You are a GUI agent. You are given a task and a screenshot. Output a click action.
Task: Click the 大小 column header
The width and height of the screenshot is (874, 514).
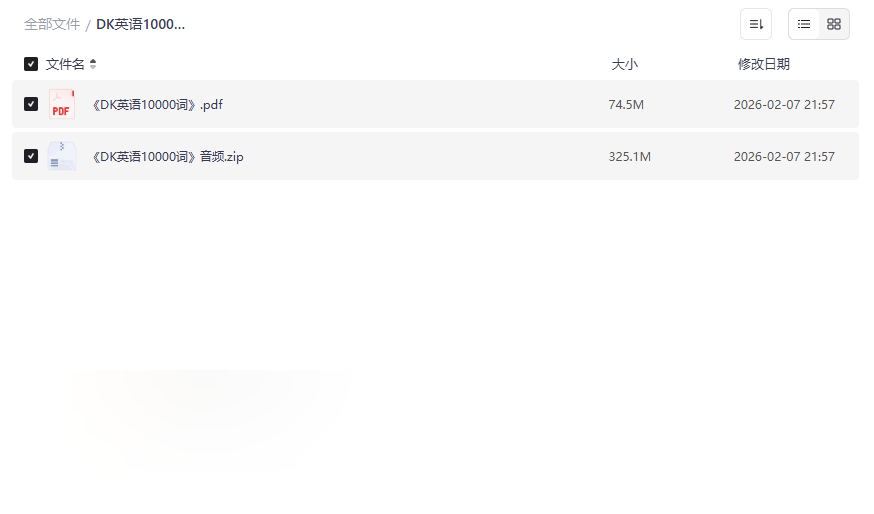coord(624,64)
